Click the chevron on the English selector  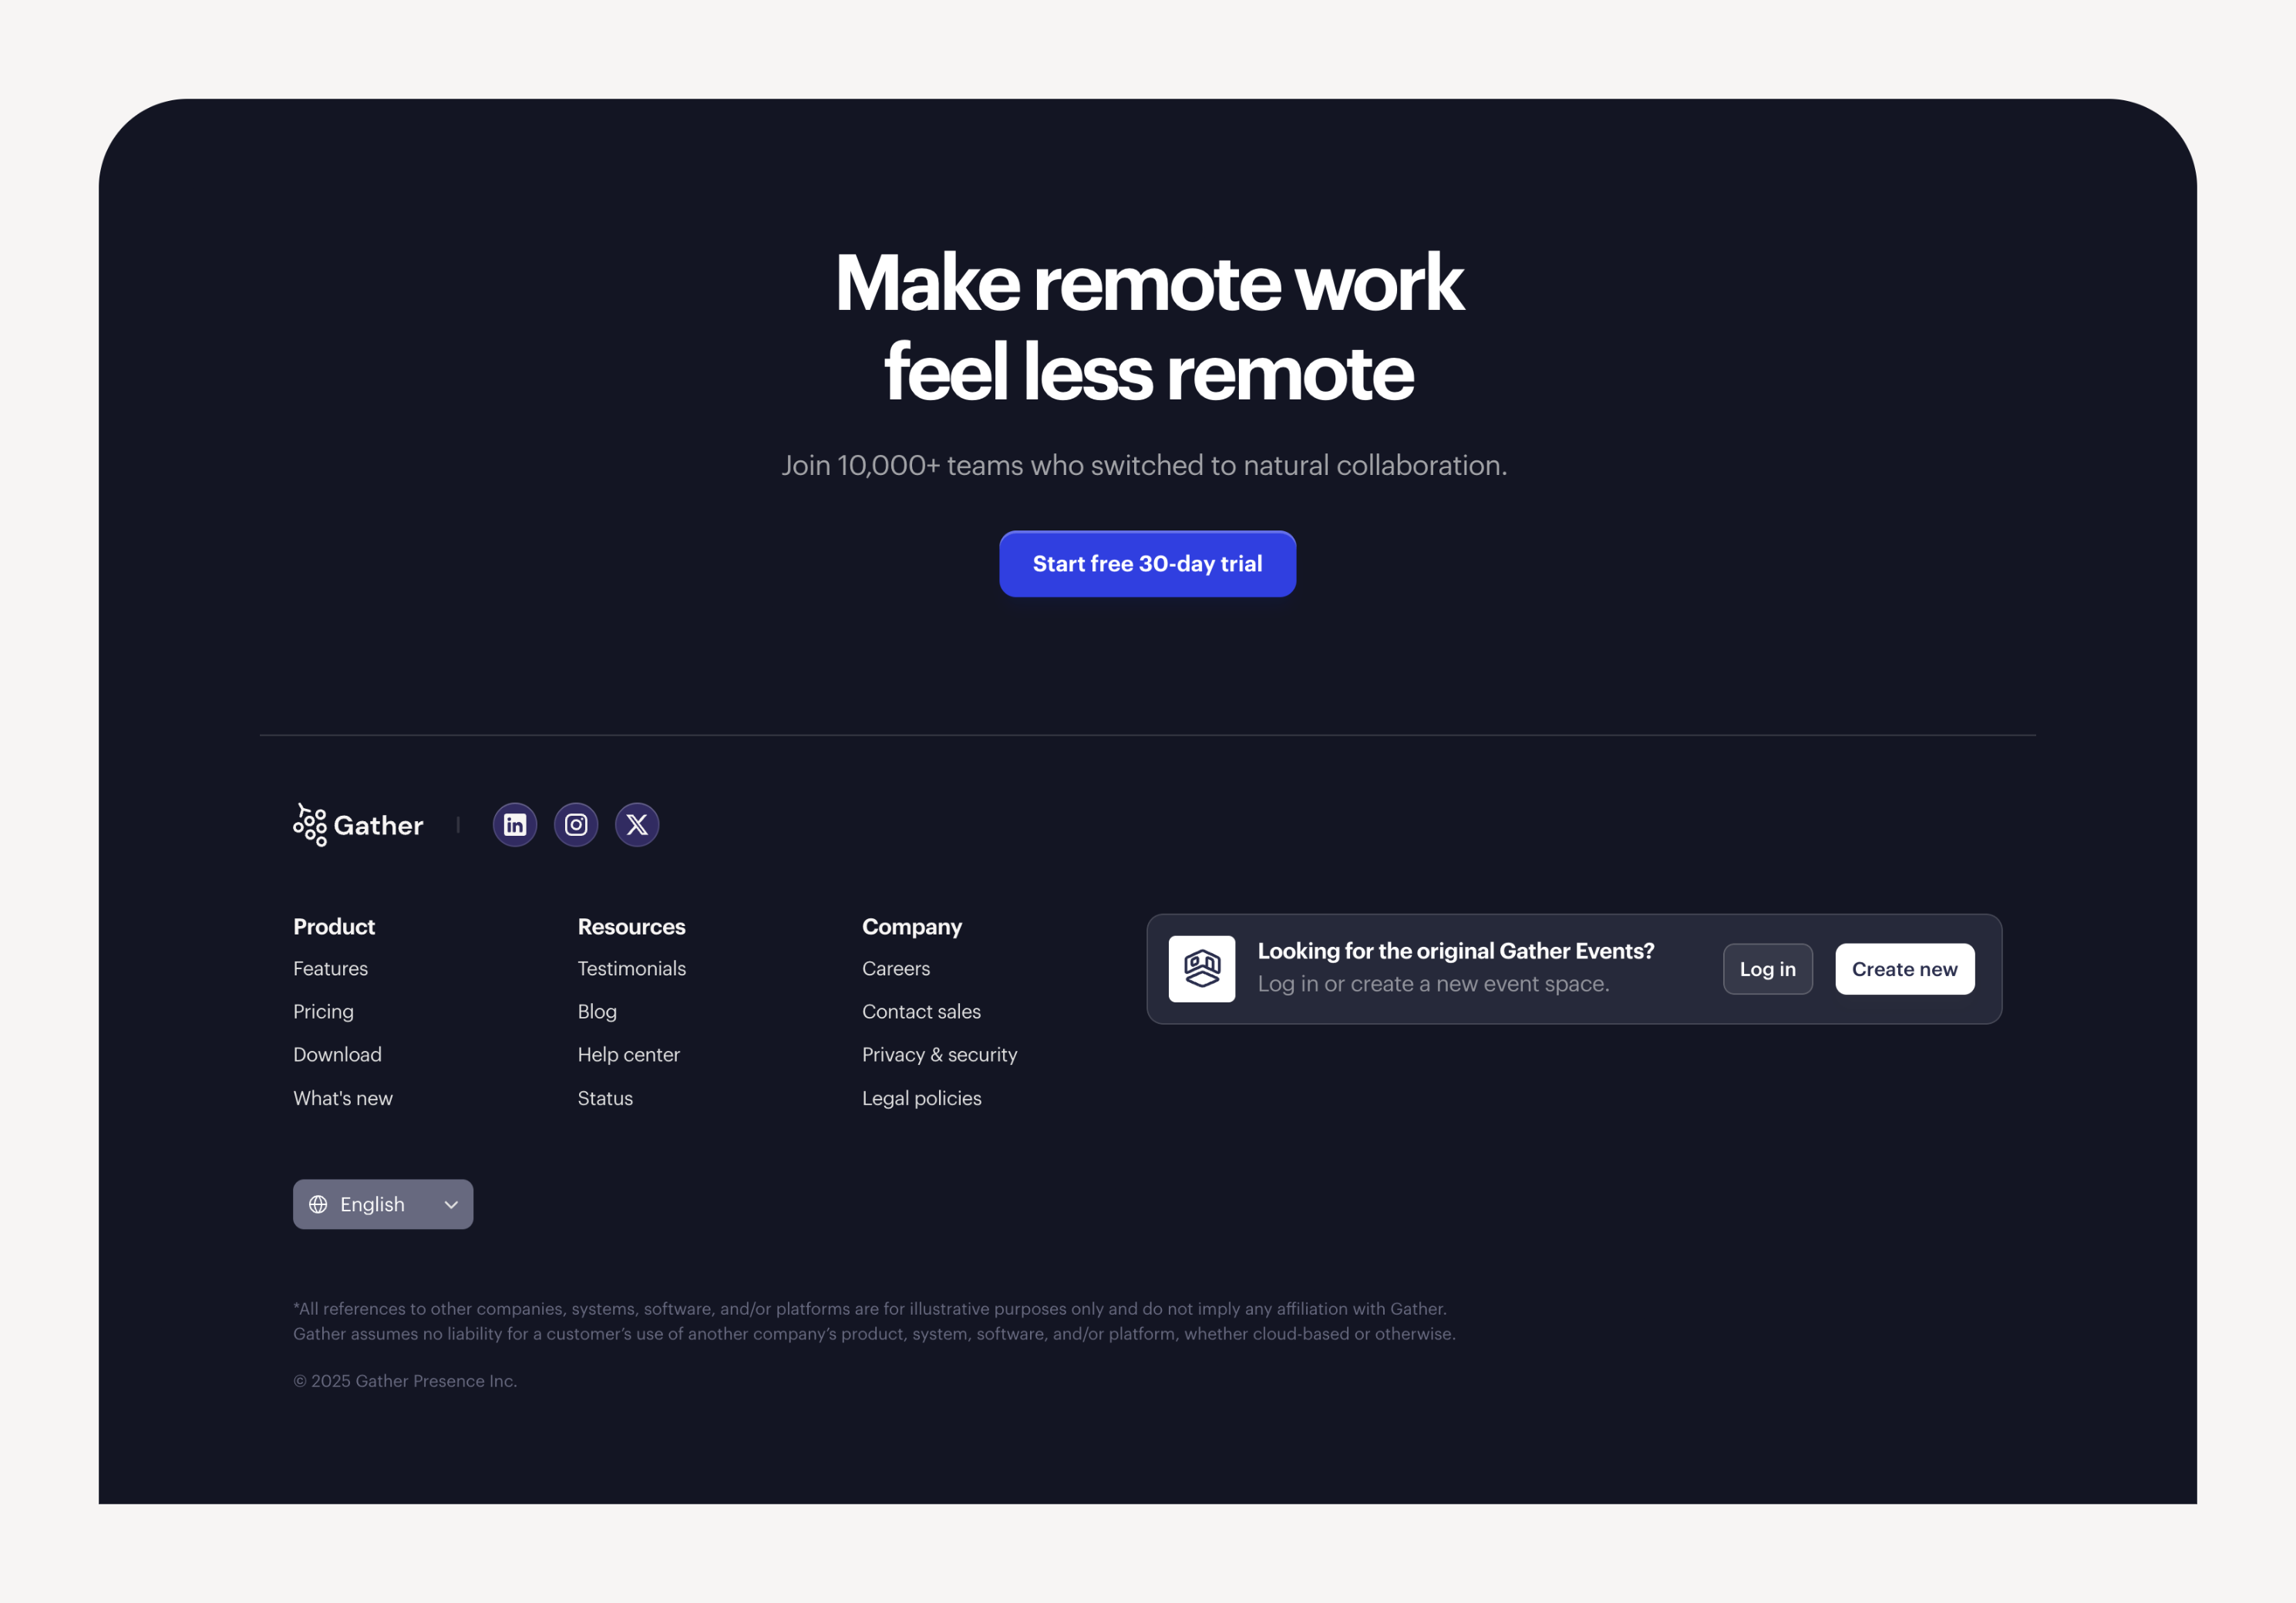point(450,1204)
